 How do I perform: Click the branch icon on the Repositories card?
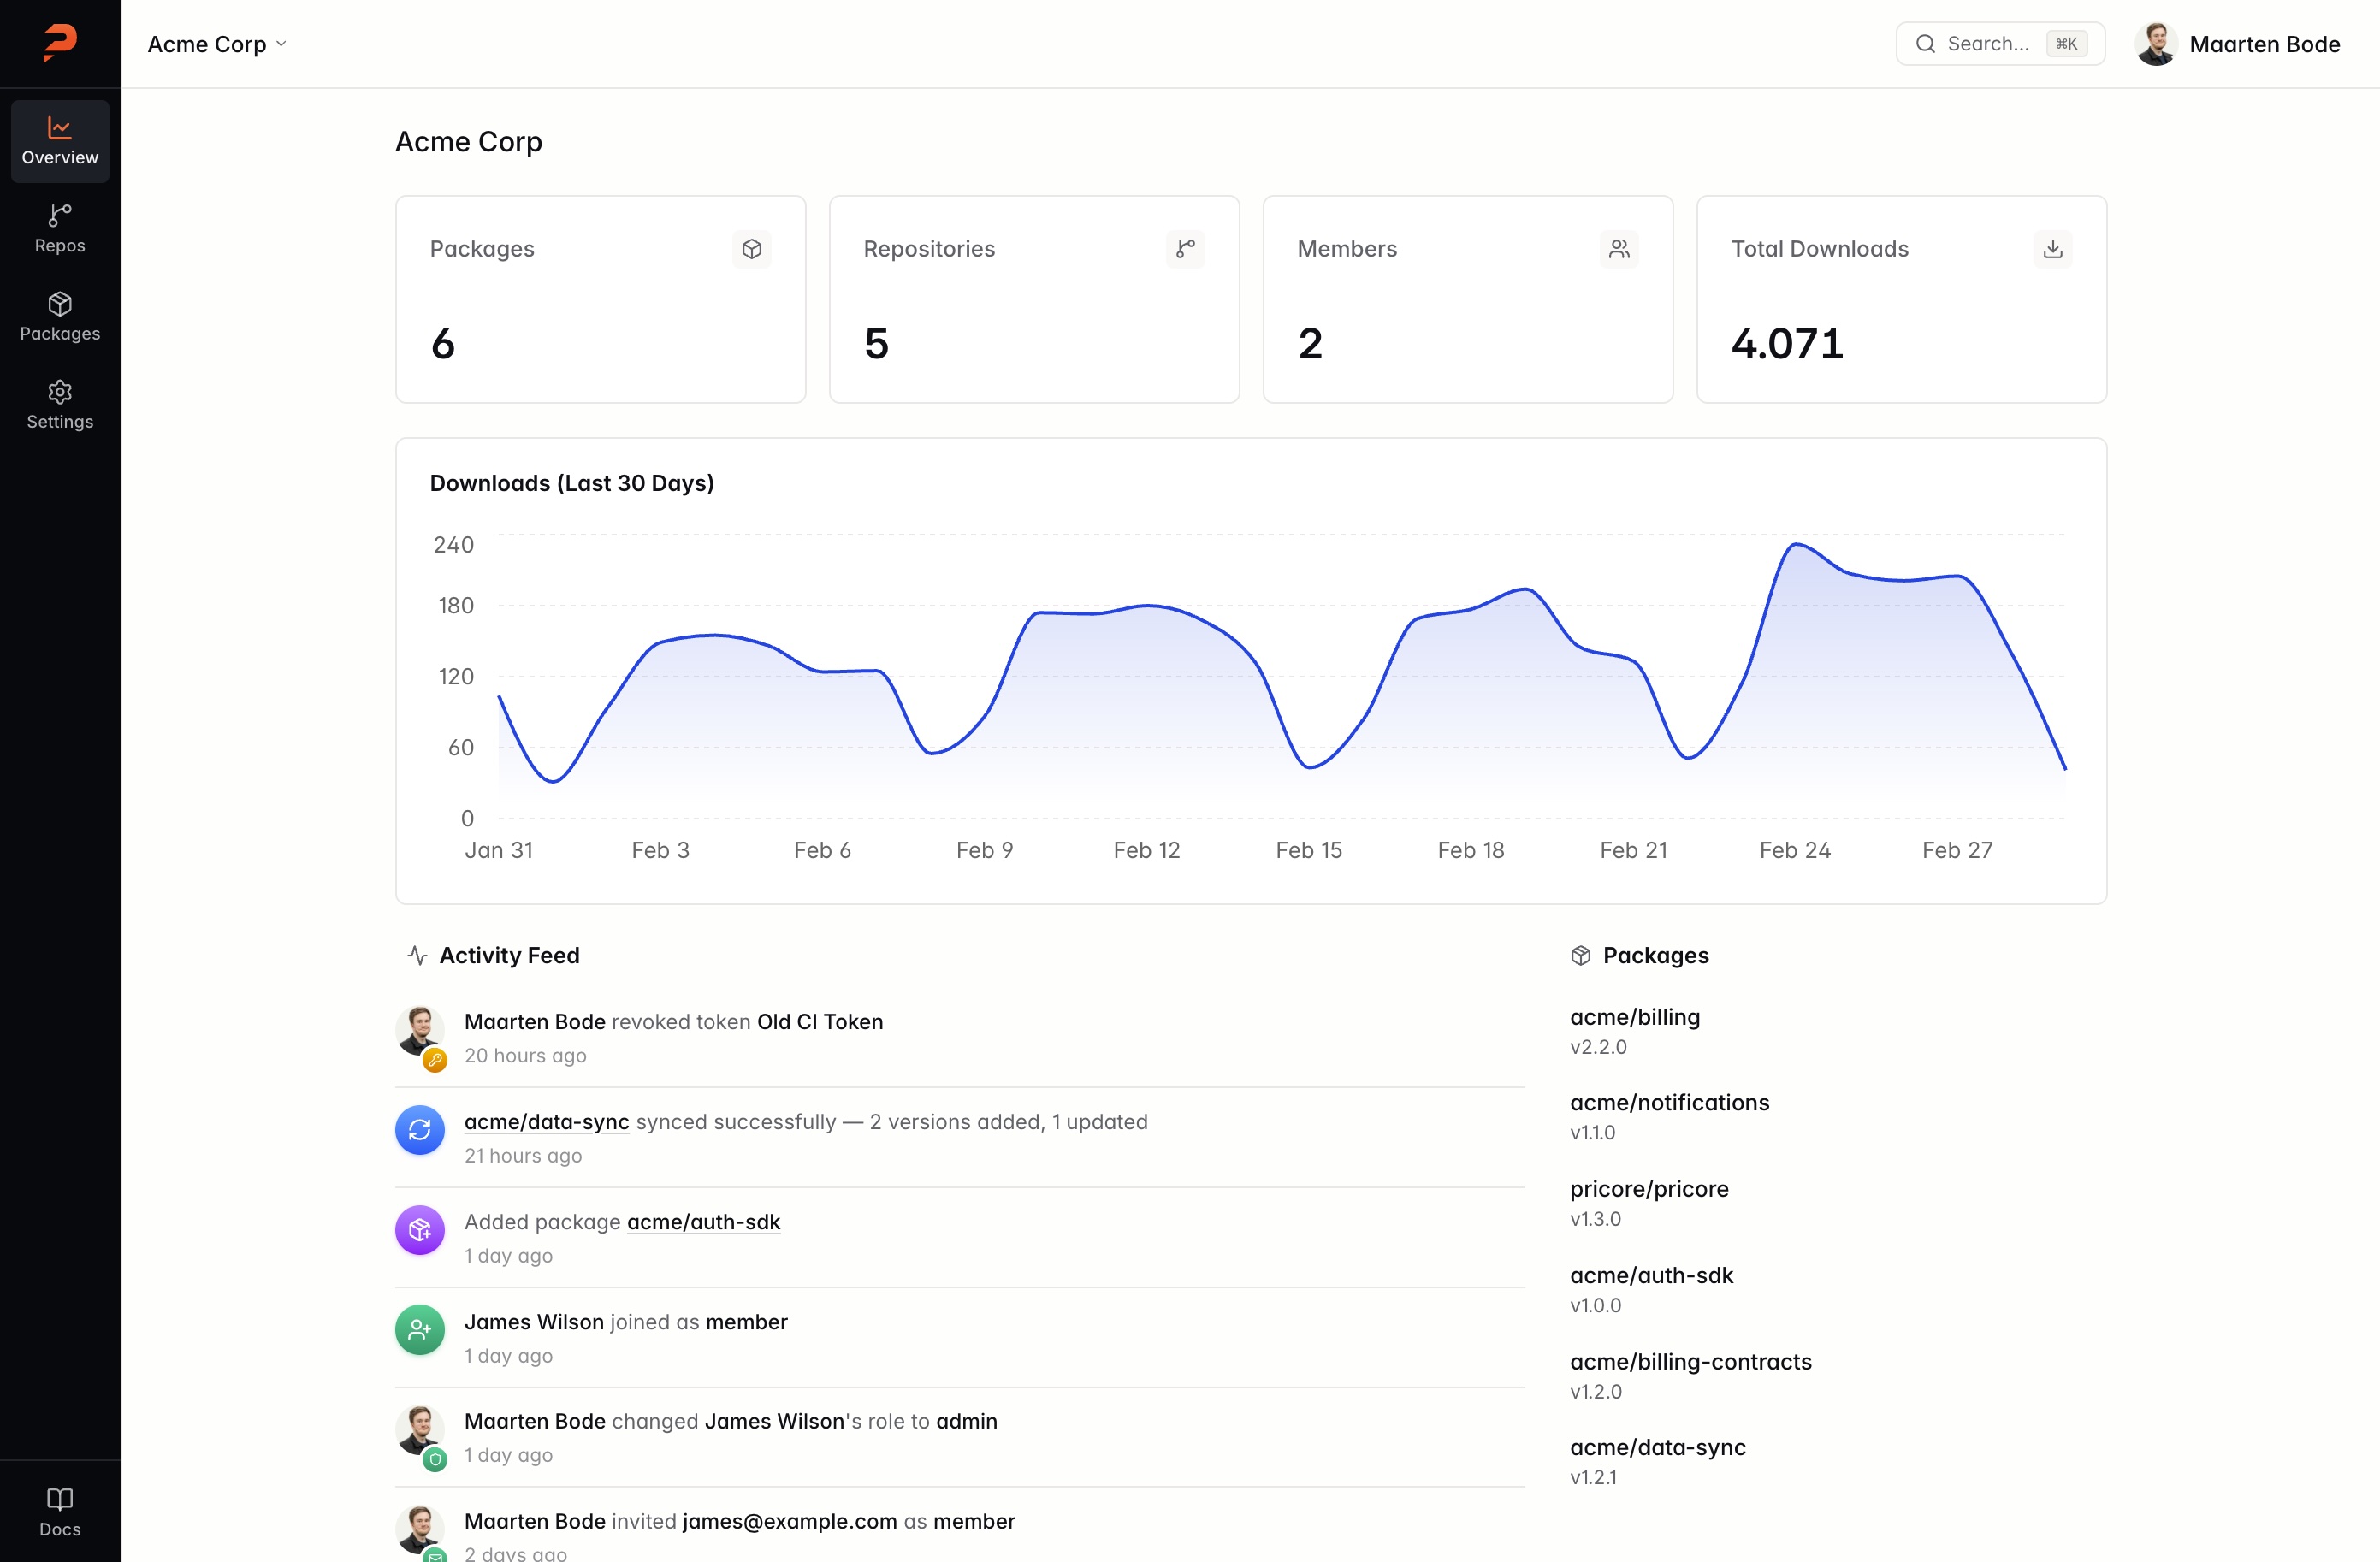coord(1186,249)
